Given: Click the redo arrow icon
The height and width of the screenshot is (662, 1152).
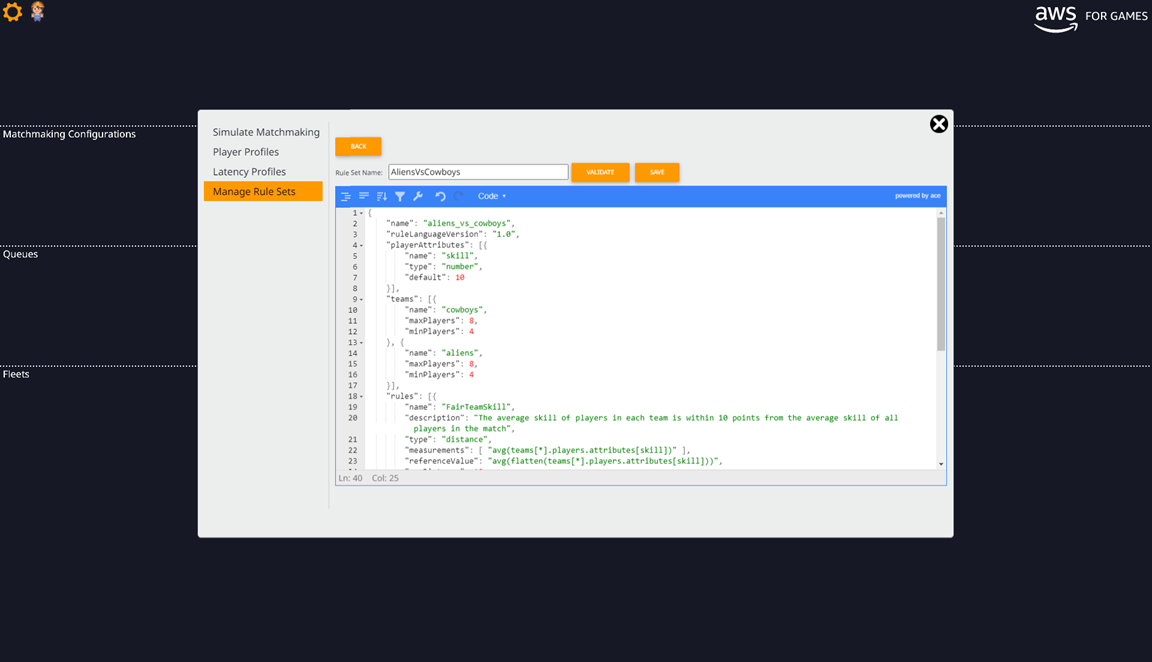Looking at the screenshot, I should [458, 196].
